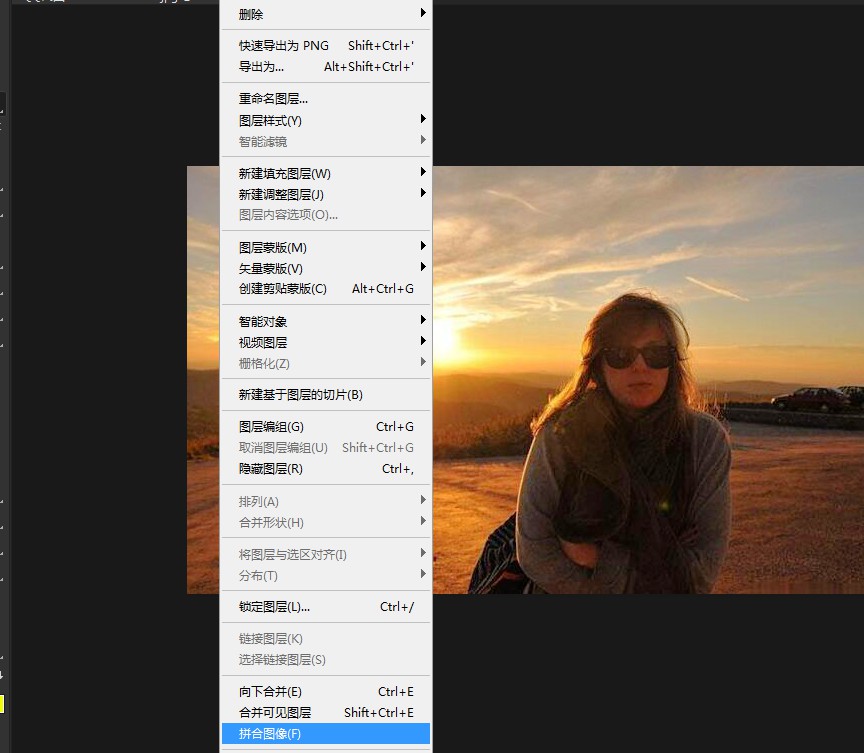Hide layers using 隐藏图层
Screen dimensions: 864x753
click(x=300, y=468)
